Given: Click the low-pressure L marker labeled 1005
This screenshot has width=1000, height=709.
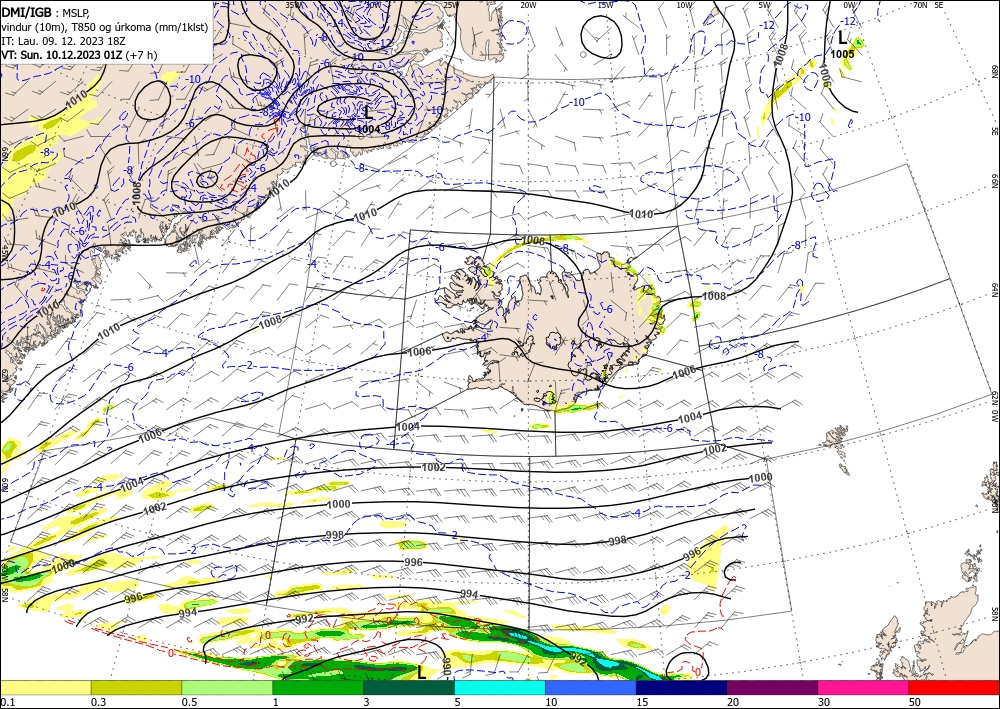Looking at the screenshot, I should tap(842, 38).
